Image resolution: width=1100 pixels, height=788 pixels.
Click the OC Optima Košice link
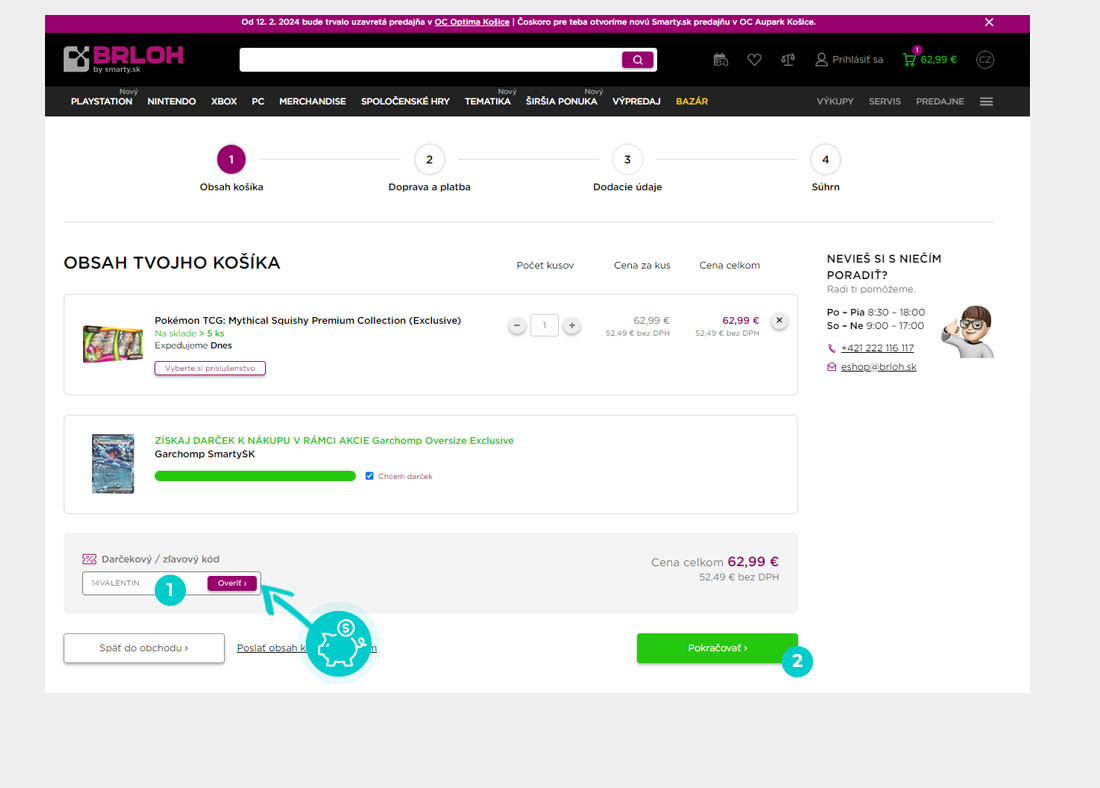pos(472,22)
